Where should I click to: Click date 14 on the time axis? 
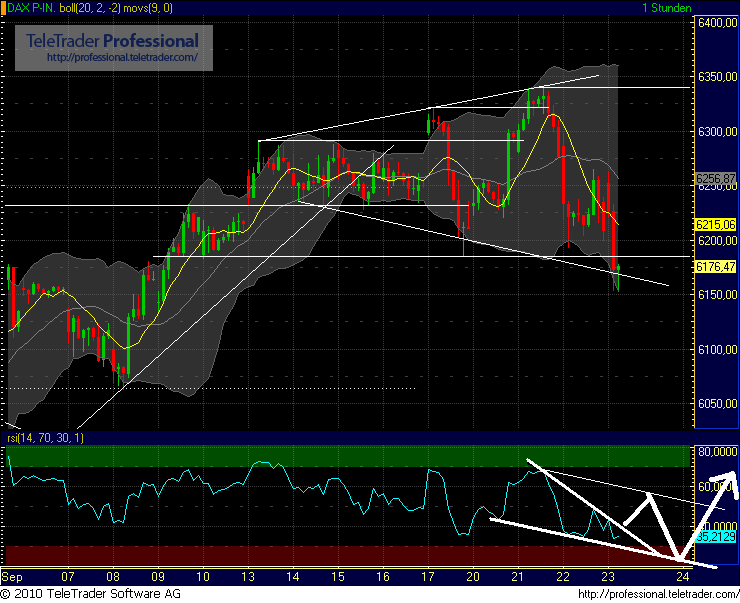point(293,577)
